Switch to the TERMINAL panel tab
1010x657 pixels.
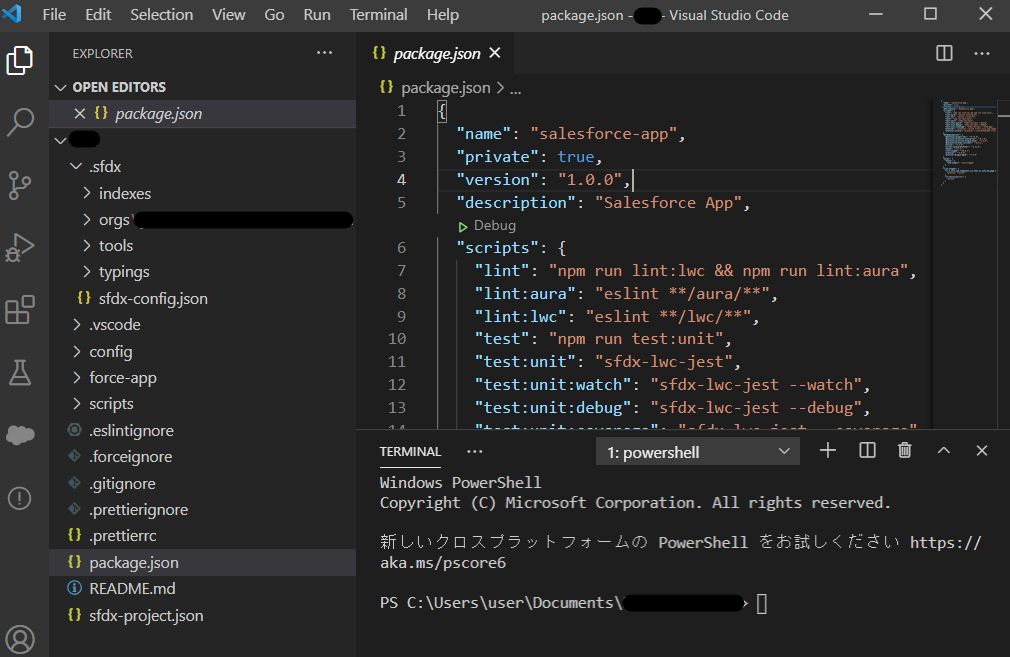coord(410,452)
